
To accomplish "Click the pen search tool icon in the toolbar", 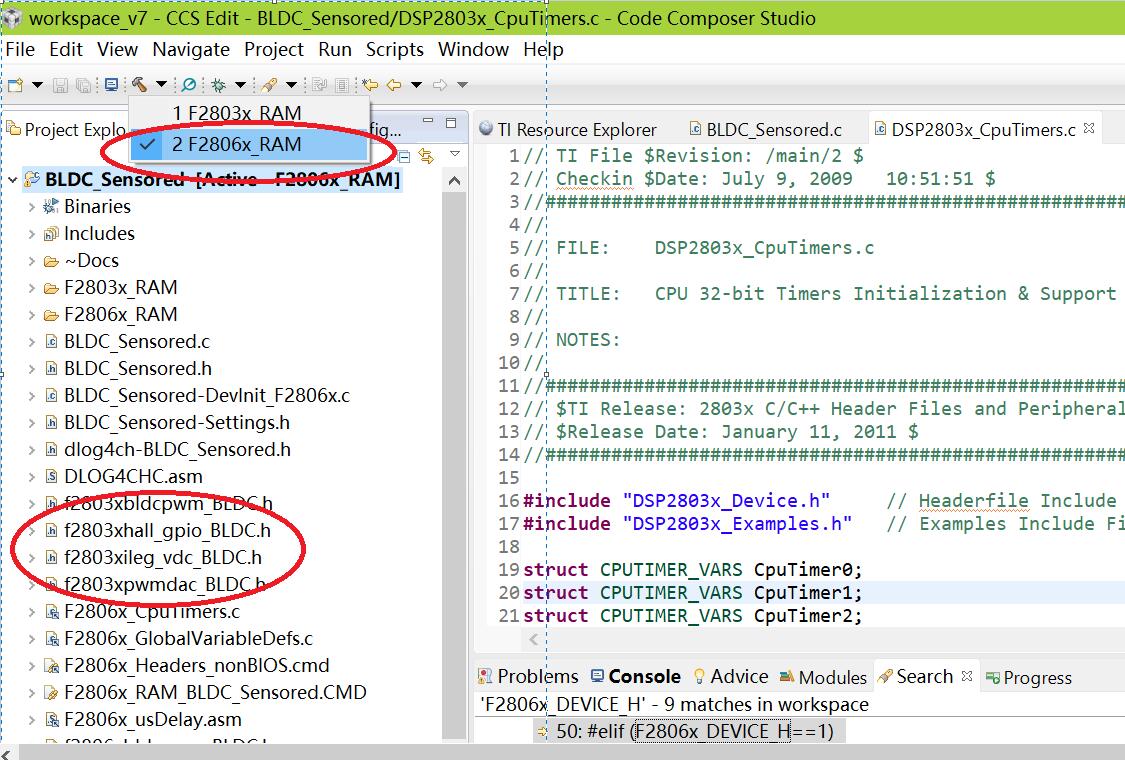I will (x=269, y=85).
